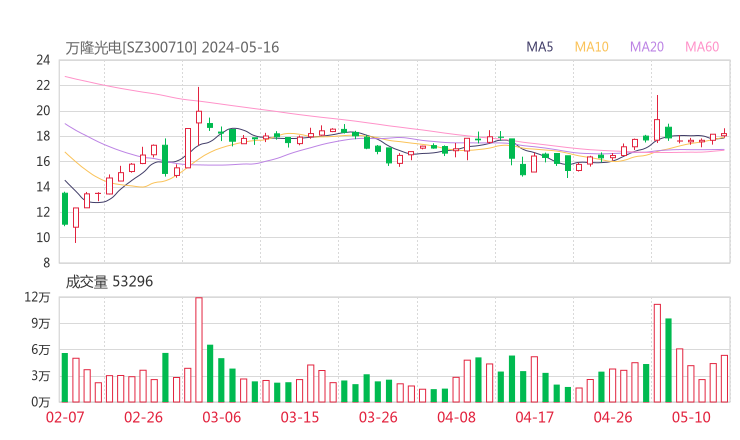This screenshot has height=440, width=740.
Task: Click the 12 price axis label
Action: click(43, 212)
